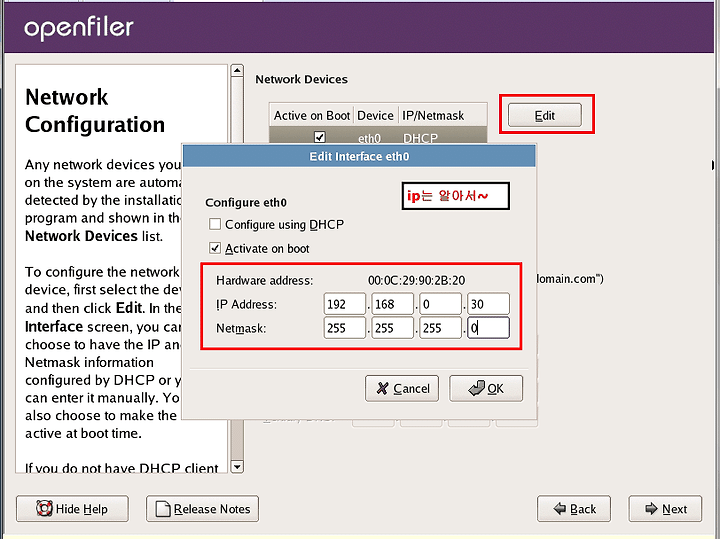Proceed with the Next button
Viewport: 720px width, 539px height.
665,509
